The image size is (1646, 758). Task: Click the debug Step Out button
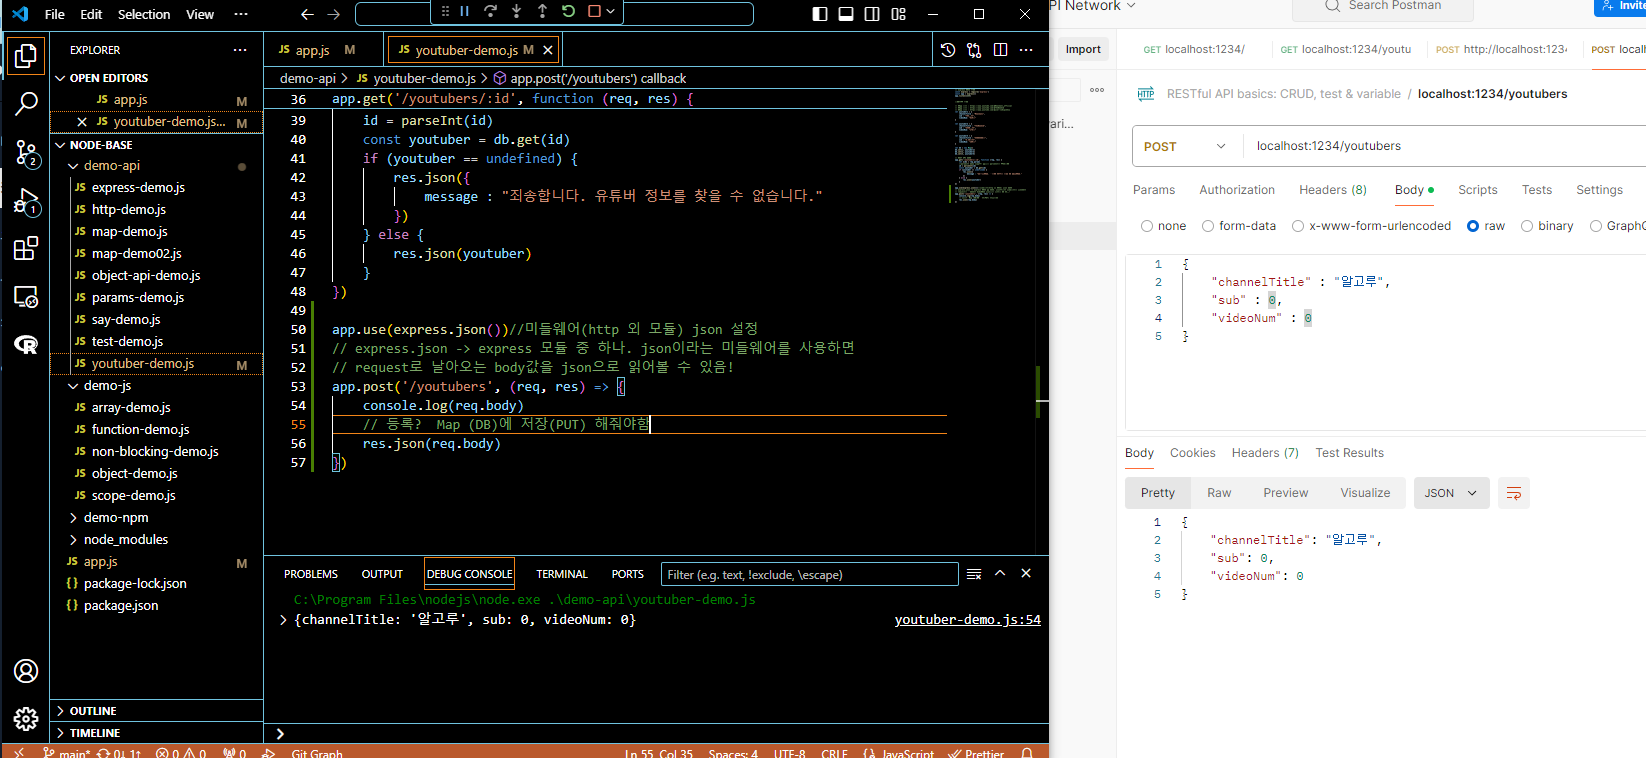[542, 11]
